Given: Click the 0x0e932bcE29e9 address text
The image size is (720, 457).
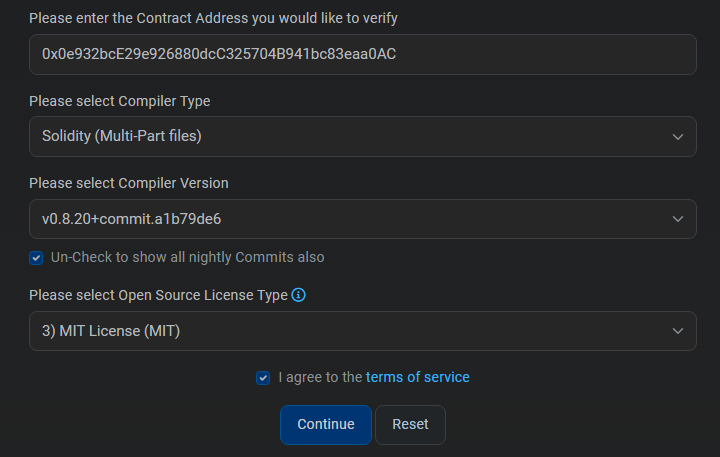Looking at the screenshot, I should click(219, 54).
